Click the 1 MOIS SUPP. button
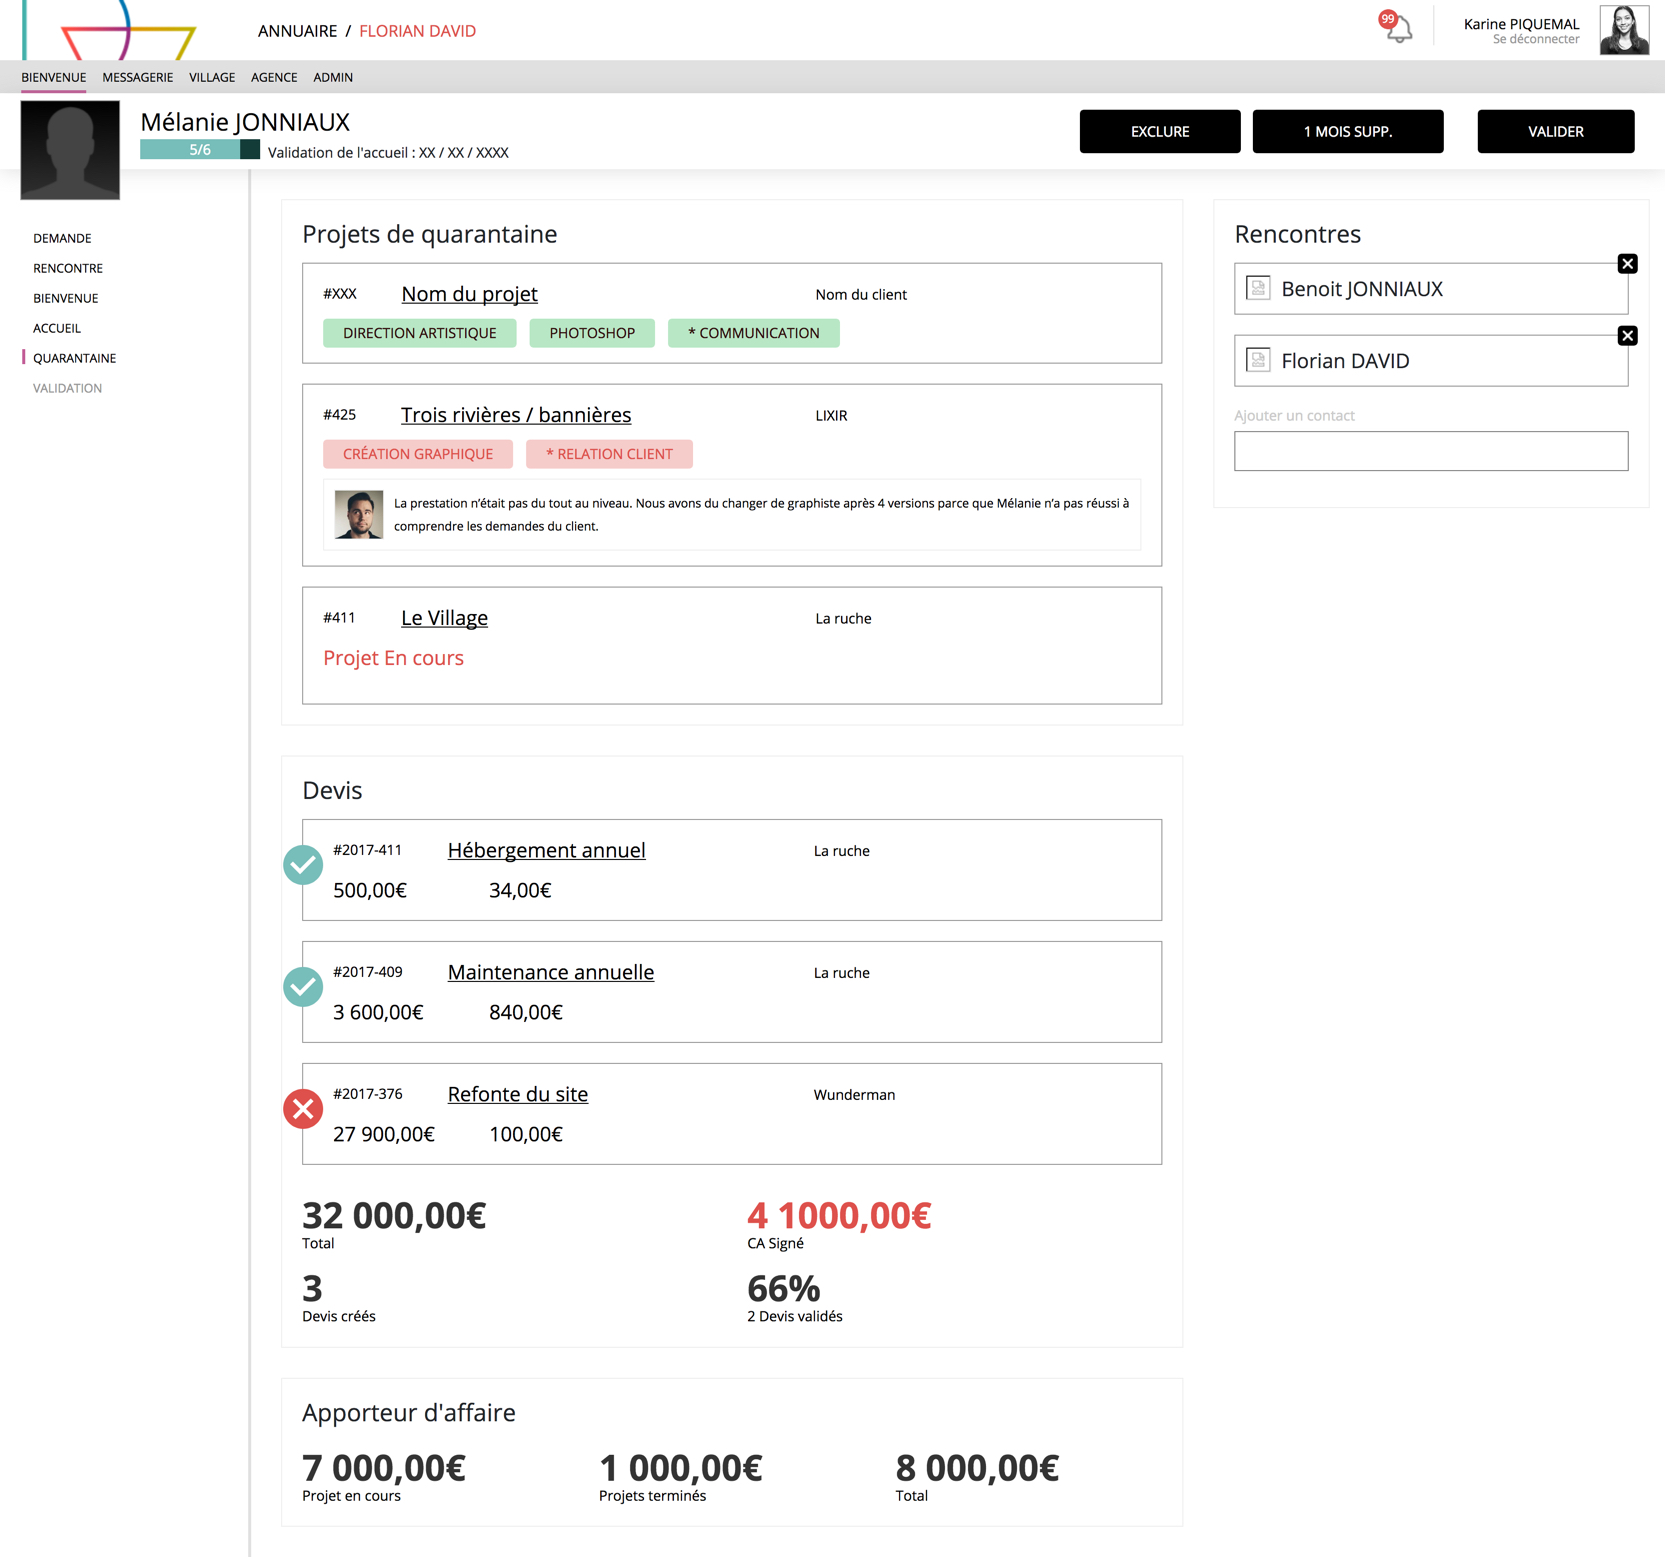Screen dimensions: 1665x1557 point(1347,132)
